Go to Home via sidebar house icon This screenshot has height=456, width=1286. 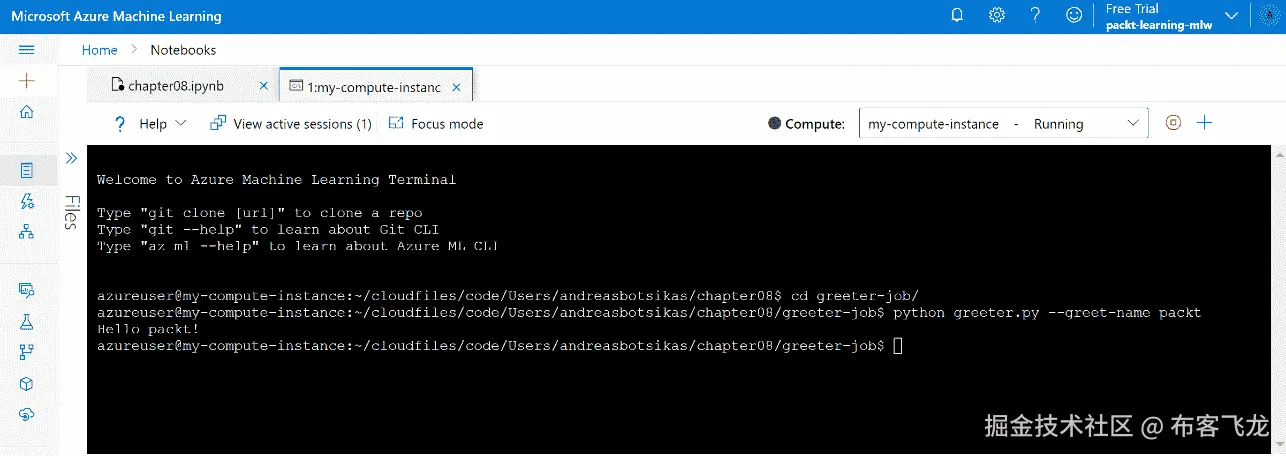[x=27, y=111]
